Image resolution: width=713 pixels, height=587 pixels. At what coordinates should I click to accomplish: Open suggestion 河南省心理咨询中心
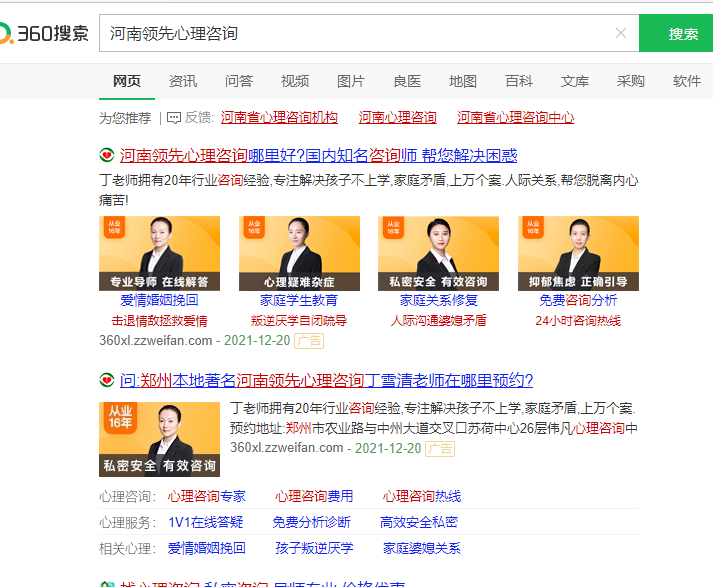click(516, 118)
